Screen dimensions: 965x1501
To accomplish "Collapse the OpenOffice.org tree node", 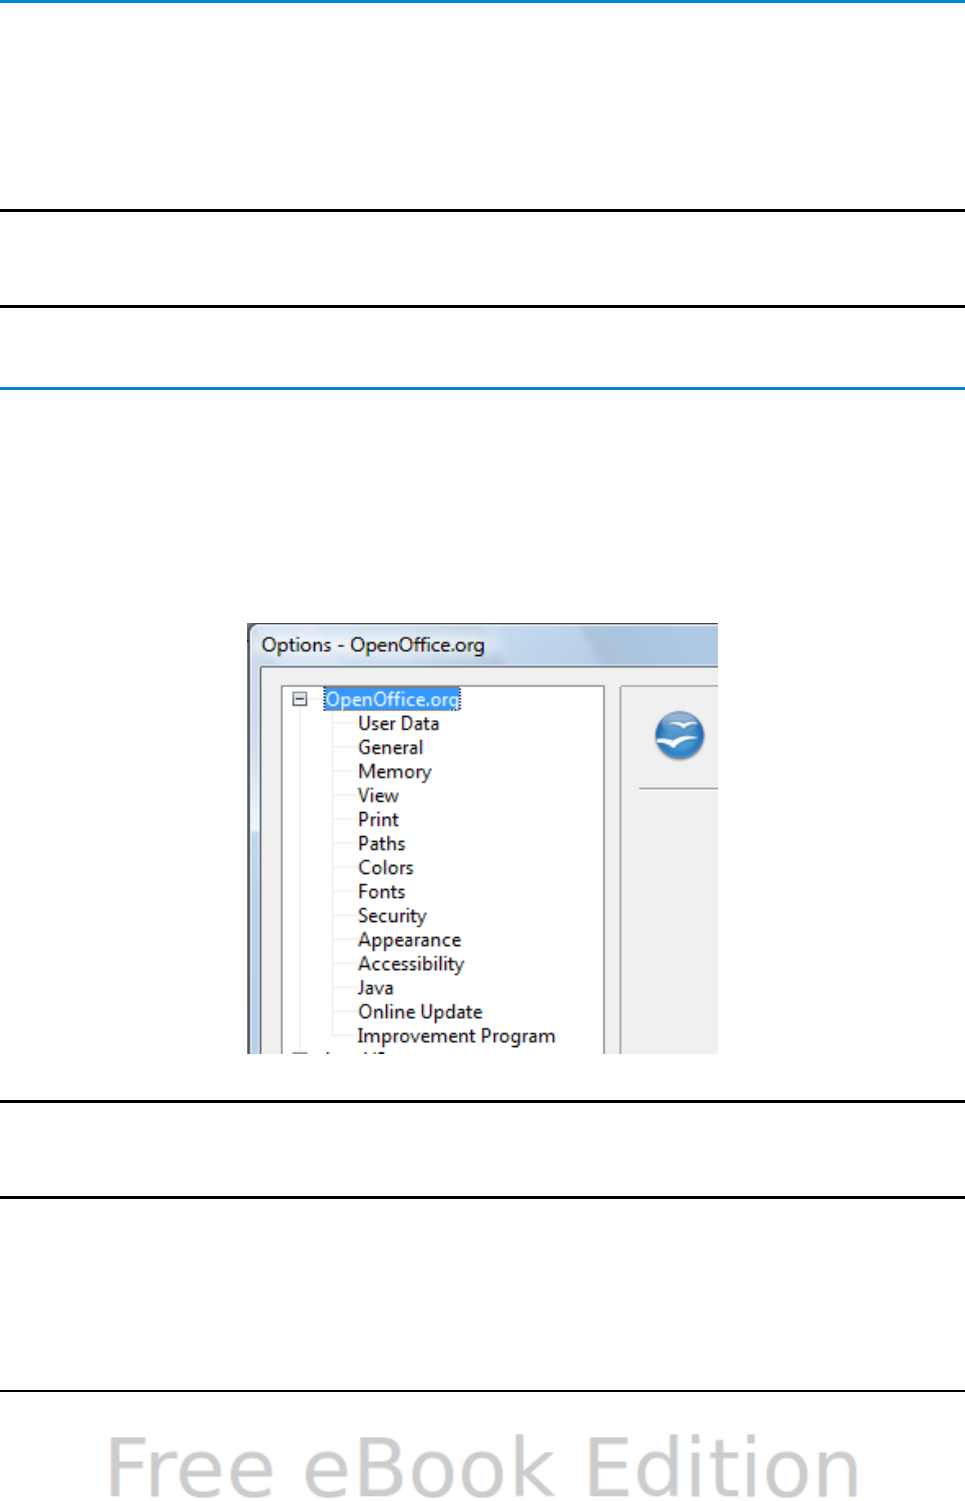I will [300, 699].
